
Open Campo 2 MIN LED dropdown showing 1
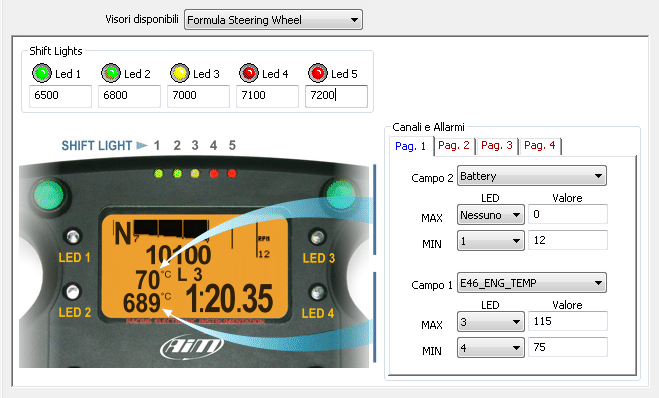(490, 241)
